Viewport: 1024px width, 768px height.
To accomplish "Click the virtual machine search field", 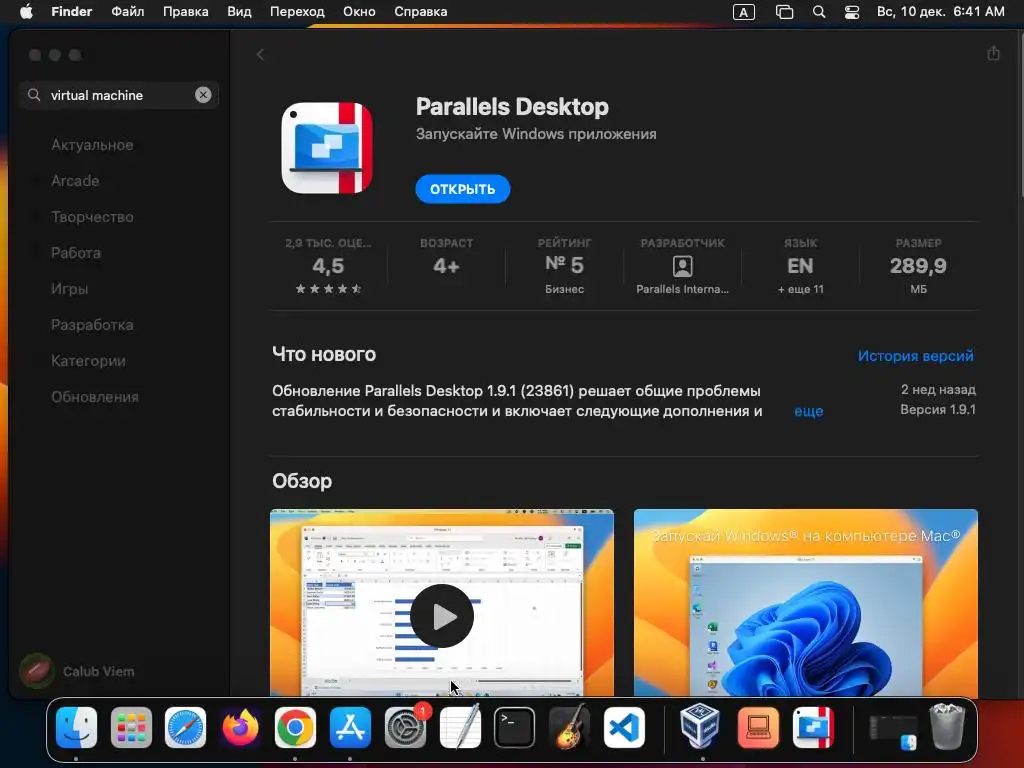I will 119,95.
